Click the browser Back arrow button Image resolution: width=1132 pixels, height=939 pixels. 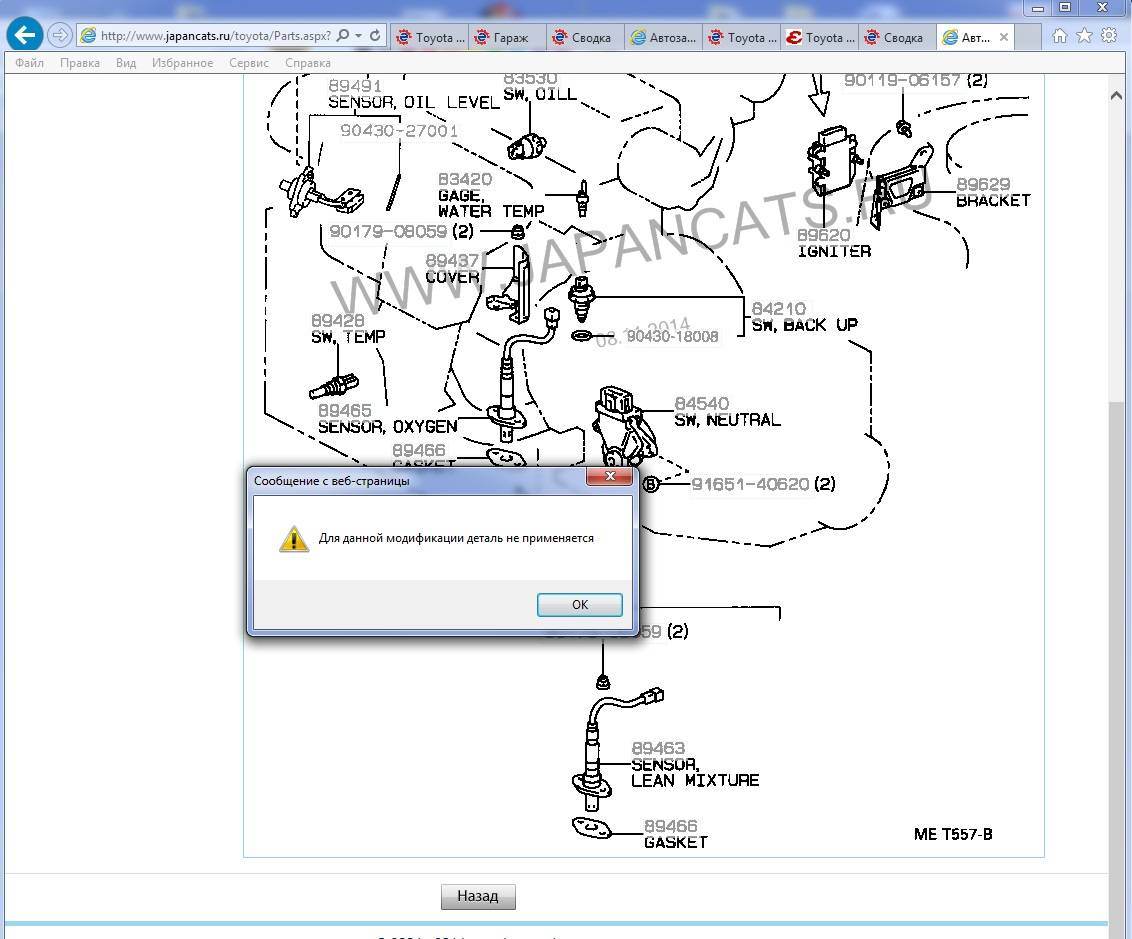pos(24,35)
